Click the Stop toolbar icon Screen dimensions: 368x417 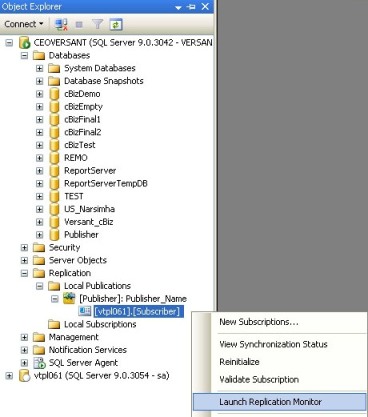pos(79,25)
